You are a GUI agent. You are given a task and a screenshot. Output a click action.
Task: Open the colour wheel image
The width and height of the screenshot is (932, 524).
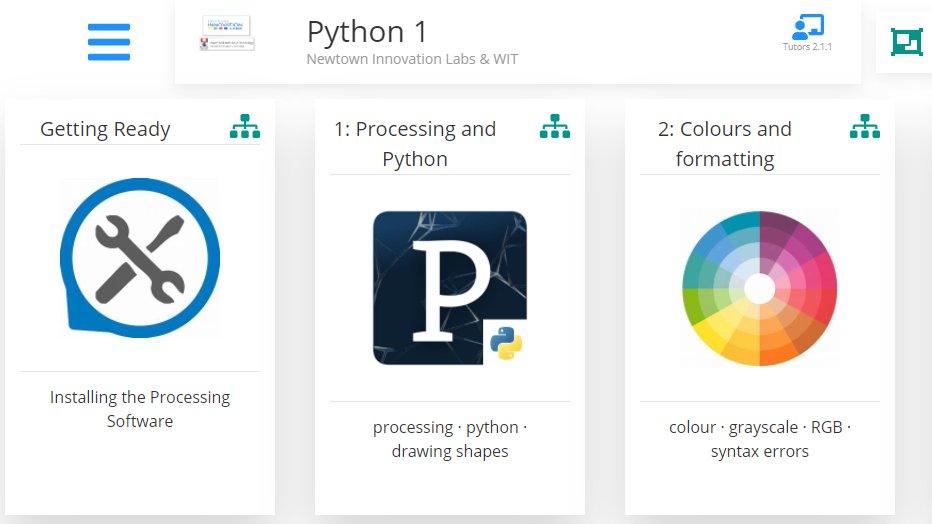[x=760, y=288]
